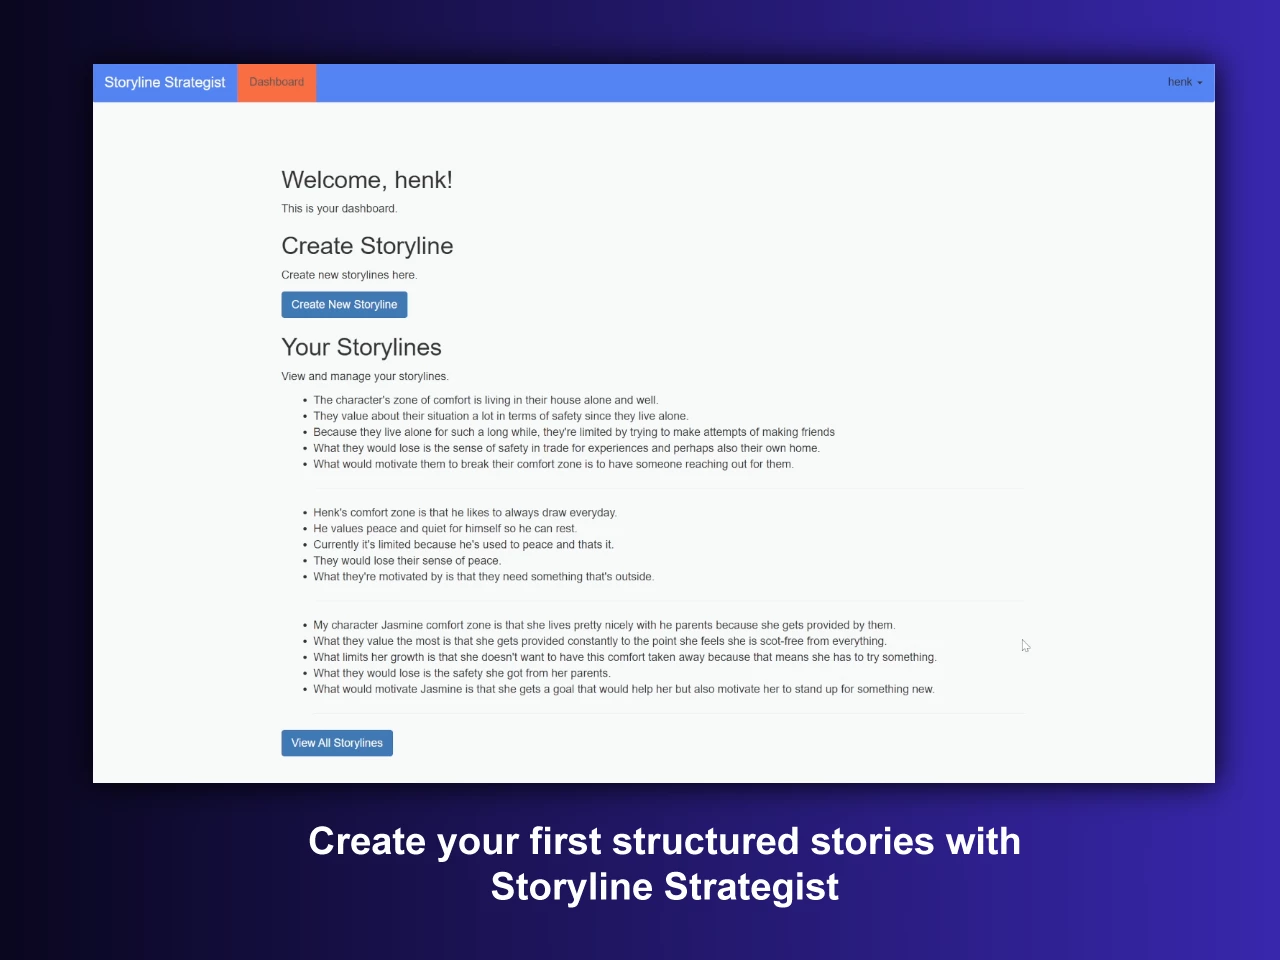Click the 'Create new storylines here' text
Viewport: 1280px width, 960px height.
[348, 274]
